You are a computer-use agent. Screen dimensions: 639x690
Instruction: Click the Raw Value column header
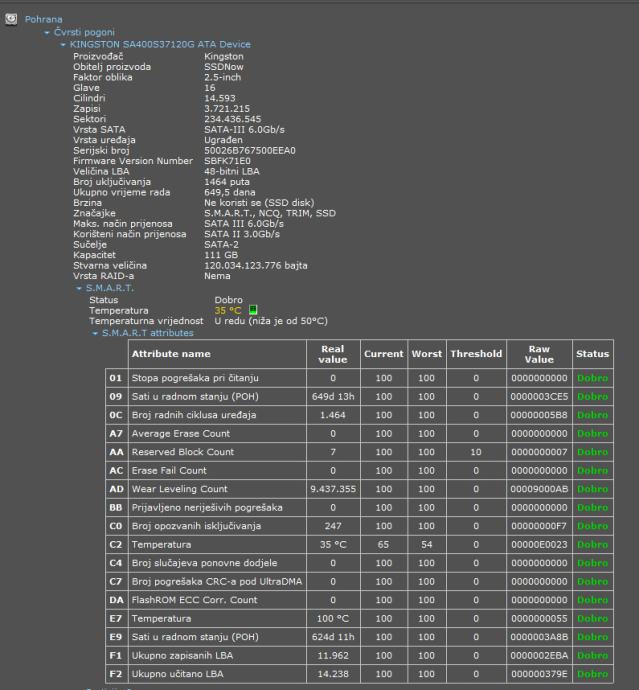click(538, 354)
